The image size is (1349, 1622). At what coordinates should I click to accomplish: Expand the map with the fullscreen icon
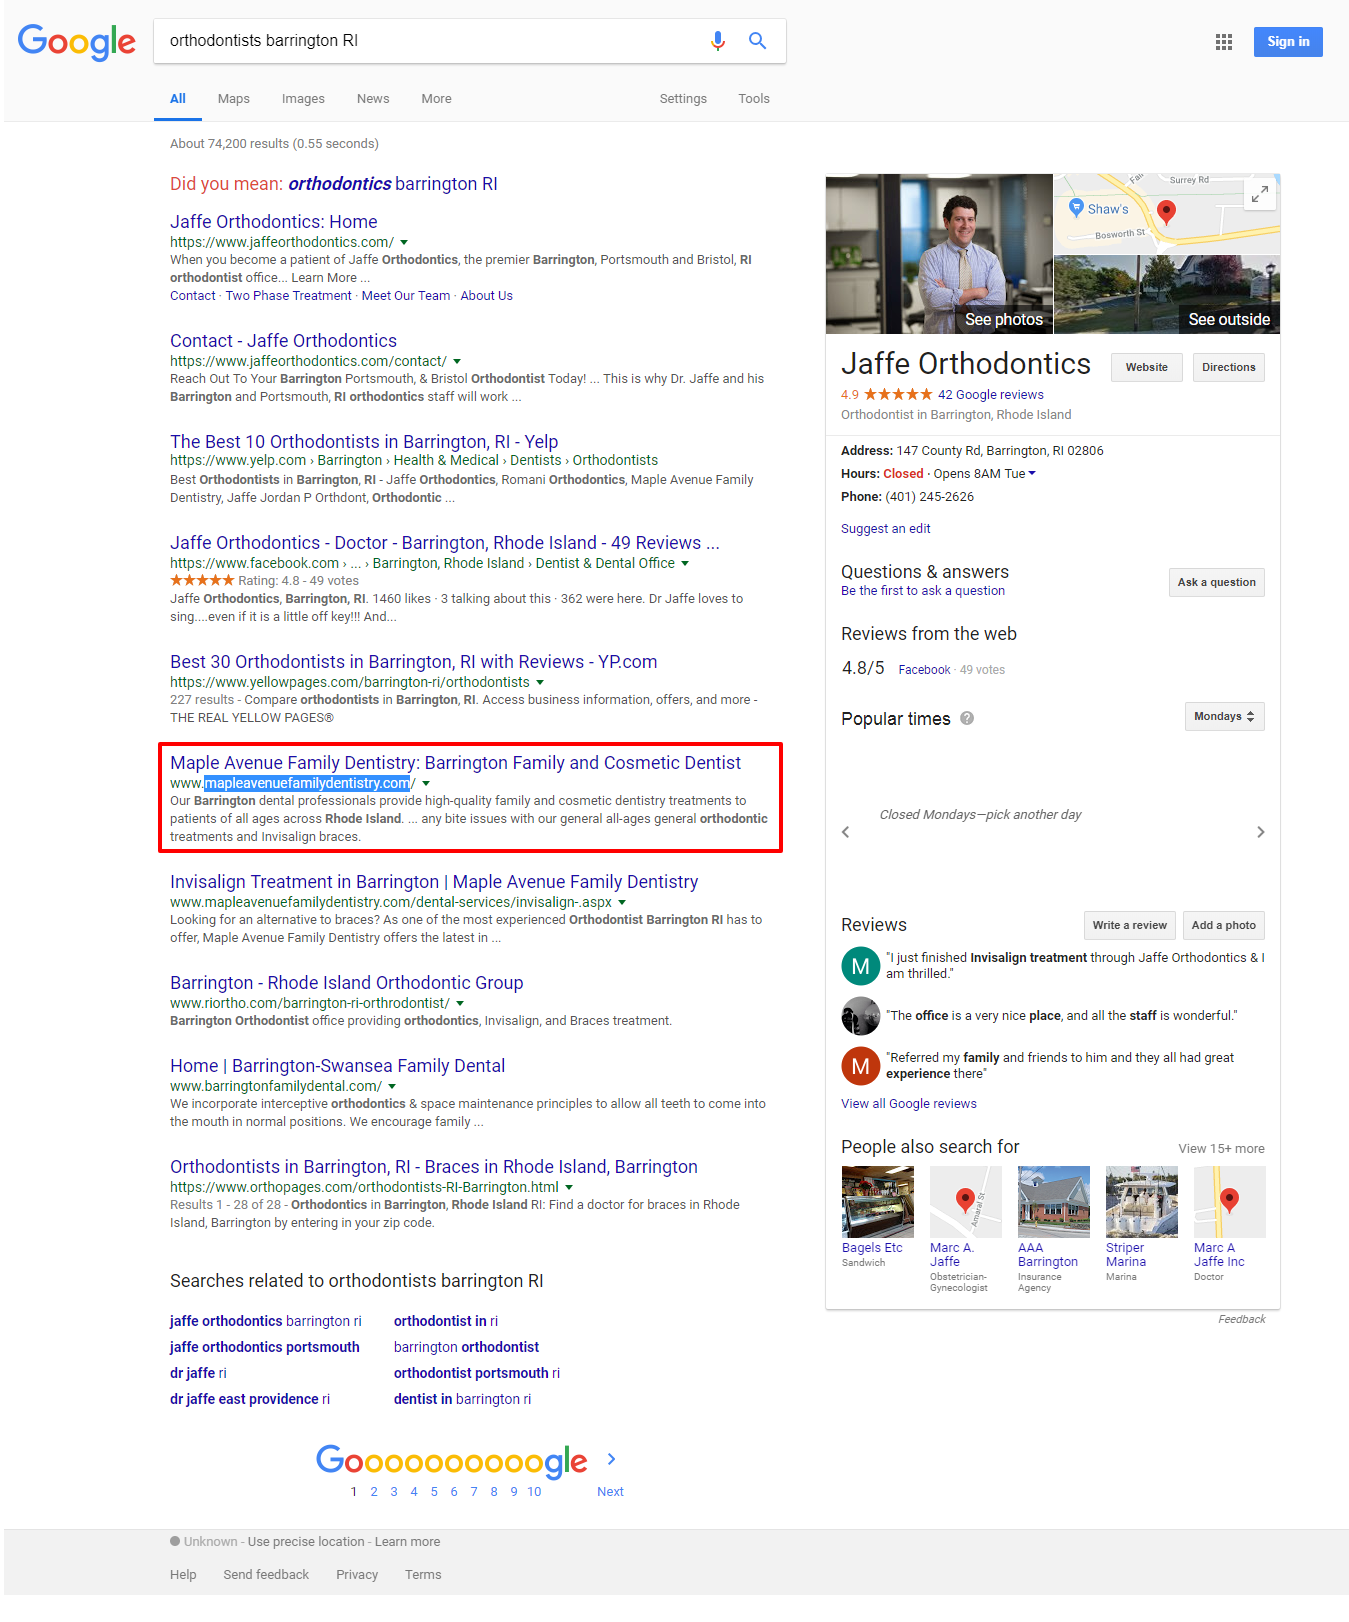[x=1260, y=194]
